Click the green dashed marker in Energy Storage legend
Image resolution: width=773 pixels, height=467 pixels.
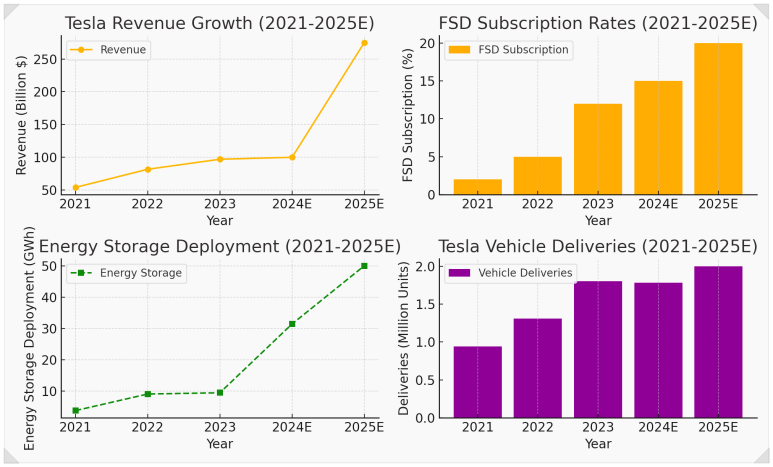click(x=81, y=273)
